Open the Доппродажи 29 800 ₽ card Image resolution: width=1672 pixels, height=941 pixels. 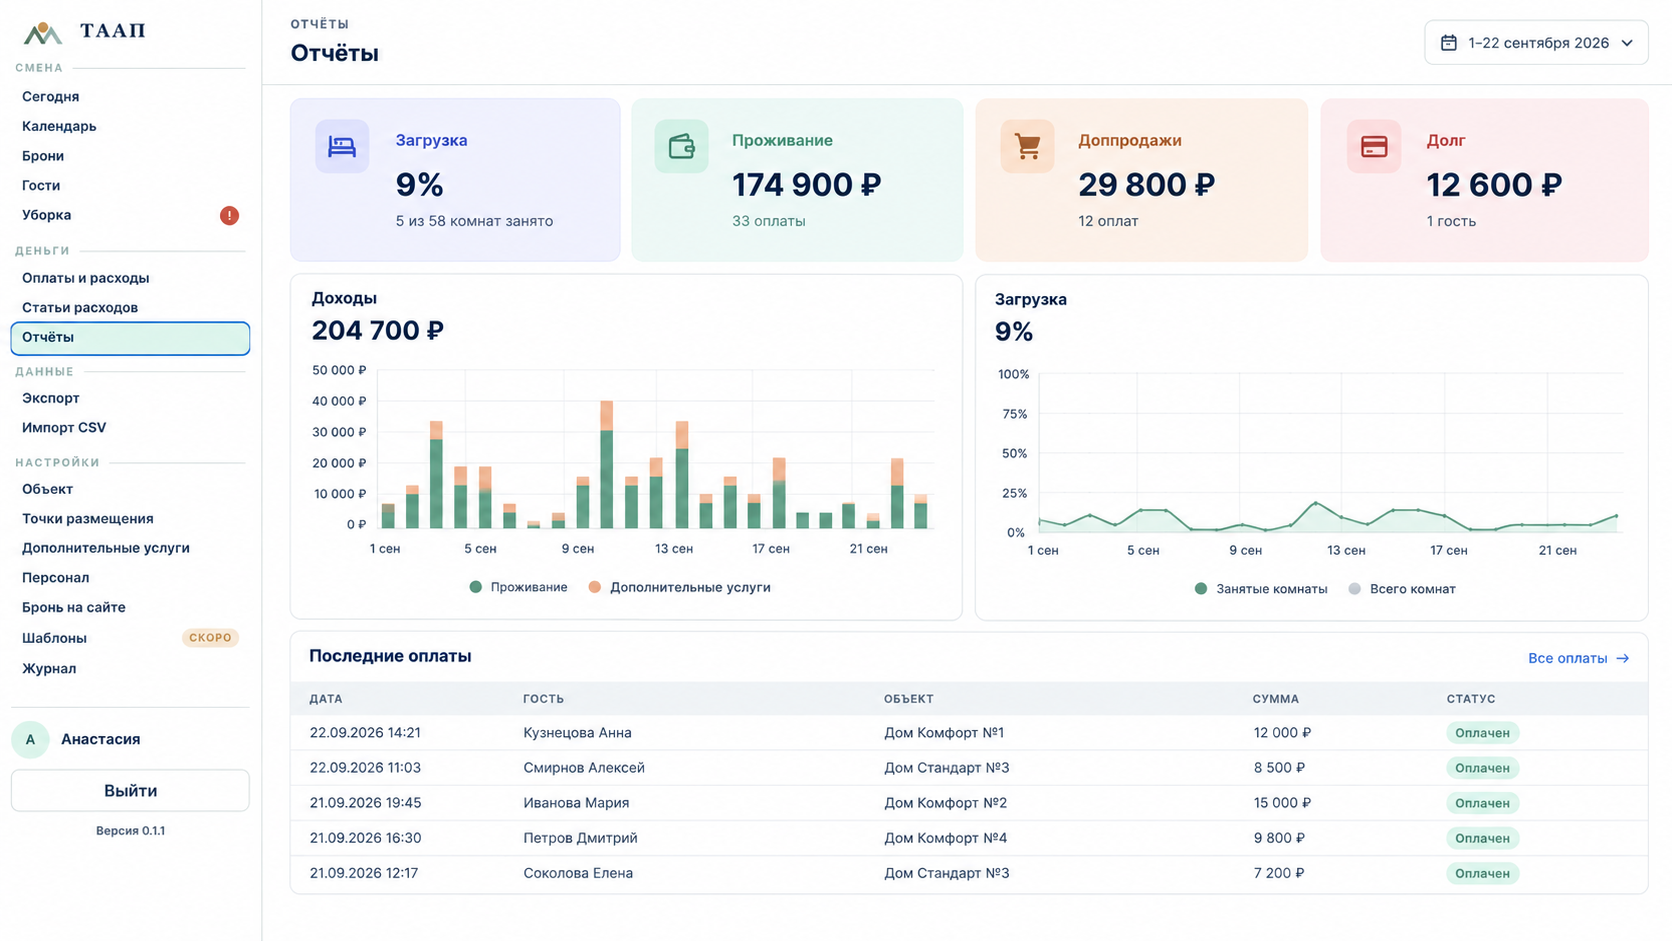tap(1142, 180)
